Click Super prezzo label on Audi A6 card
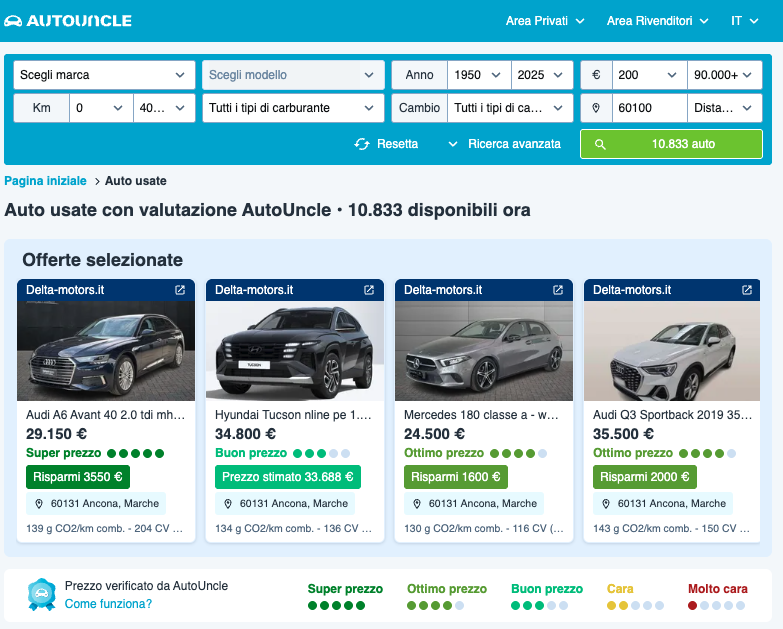Screen dimensions: 783x629 (x=63, y=453)
